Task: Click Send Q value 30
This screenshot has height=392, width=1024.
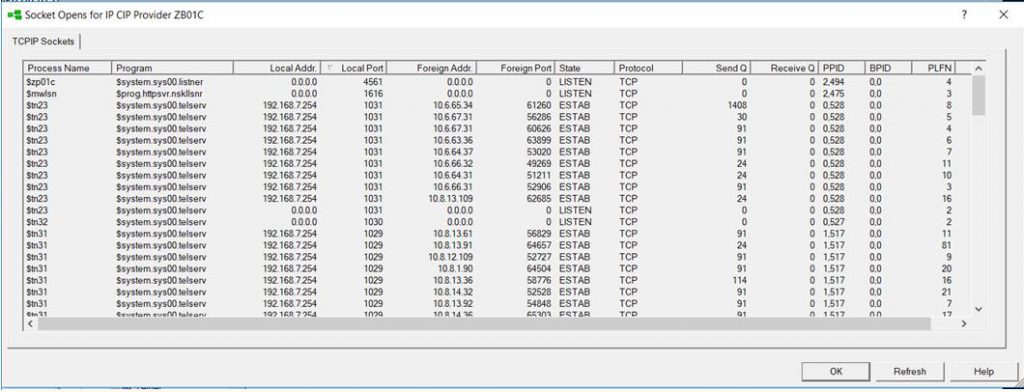Action: (x=743, y=117)
